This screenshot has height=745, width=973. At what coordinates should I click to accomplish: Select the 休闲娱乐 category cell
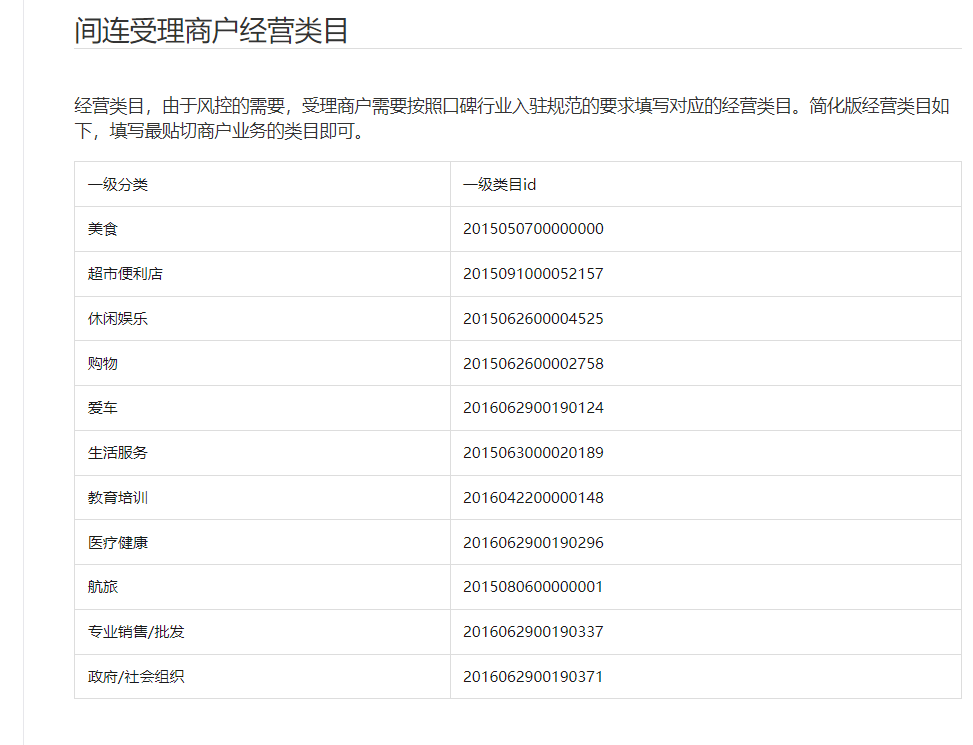118,319
